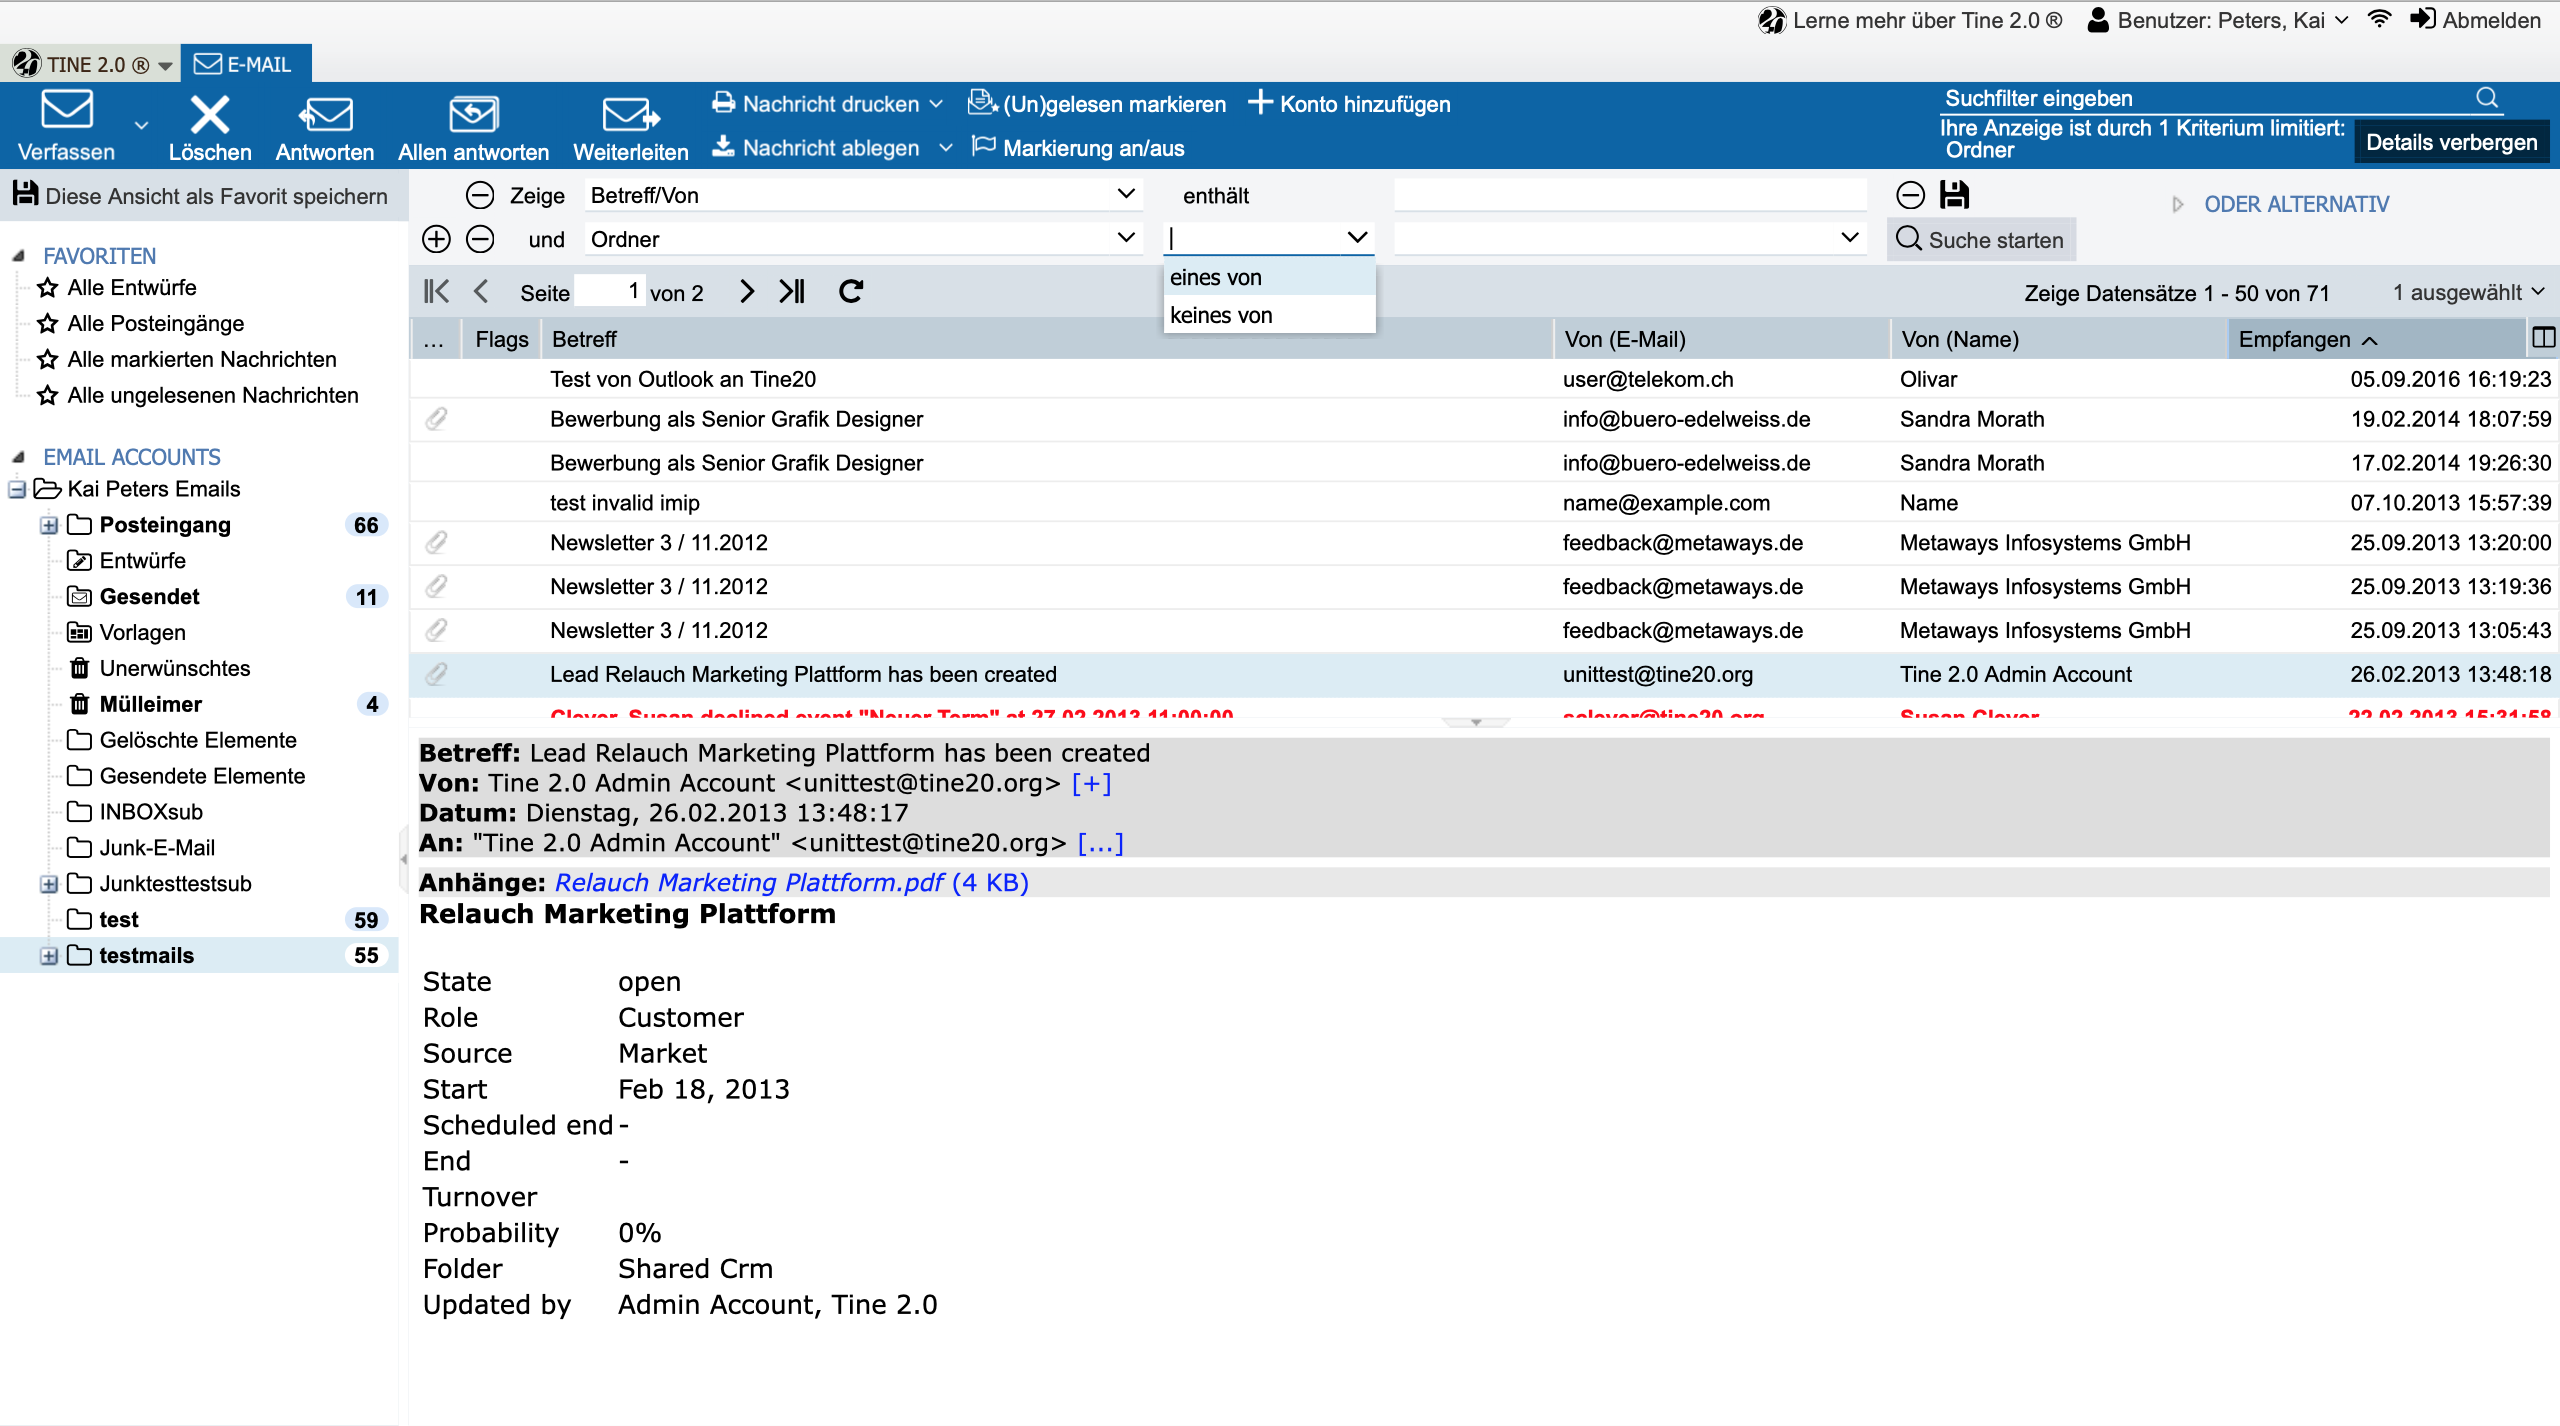Click the (Un)gelesen markieren icon
This screenshot has height=1426, width=2560.
click(983, 102)
